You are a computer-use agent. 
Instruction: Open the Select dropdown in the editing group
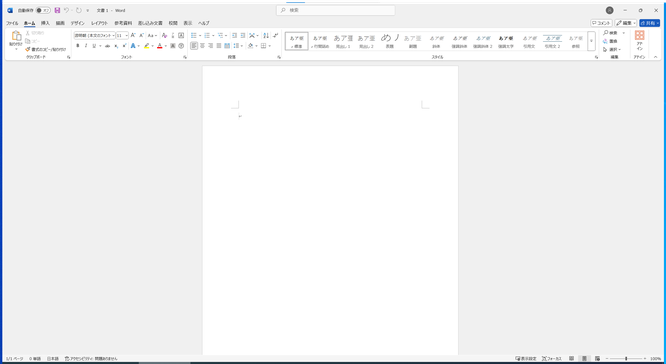(x=612, y=49)
